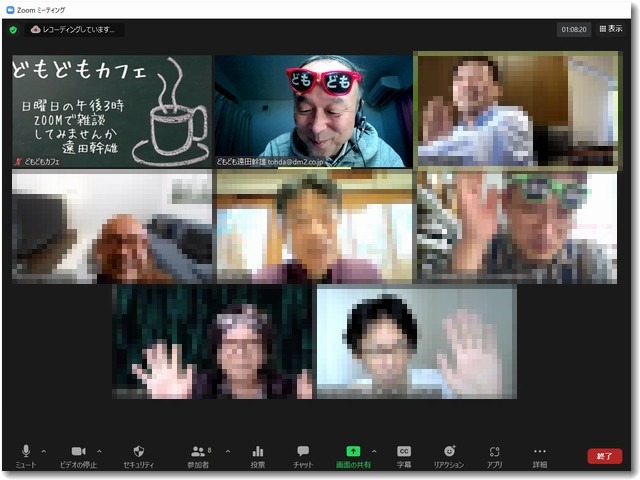Mute the microphone with ミュート
640x480 pixels.
click(x=26, y=456)
